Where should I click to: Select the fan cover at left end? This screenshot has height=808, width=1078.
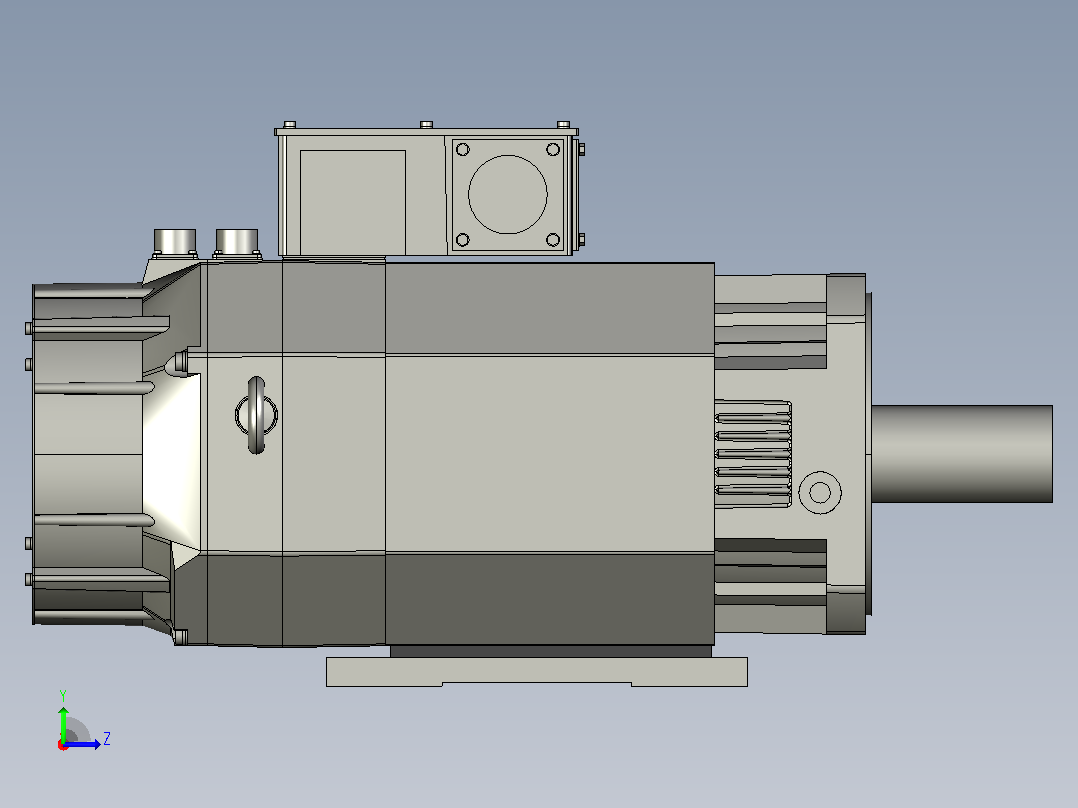tap(88, 454)
